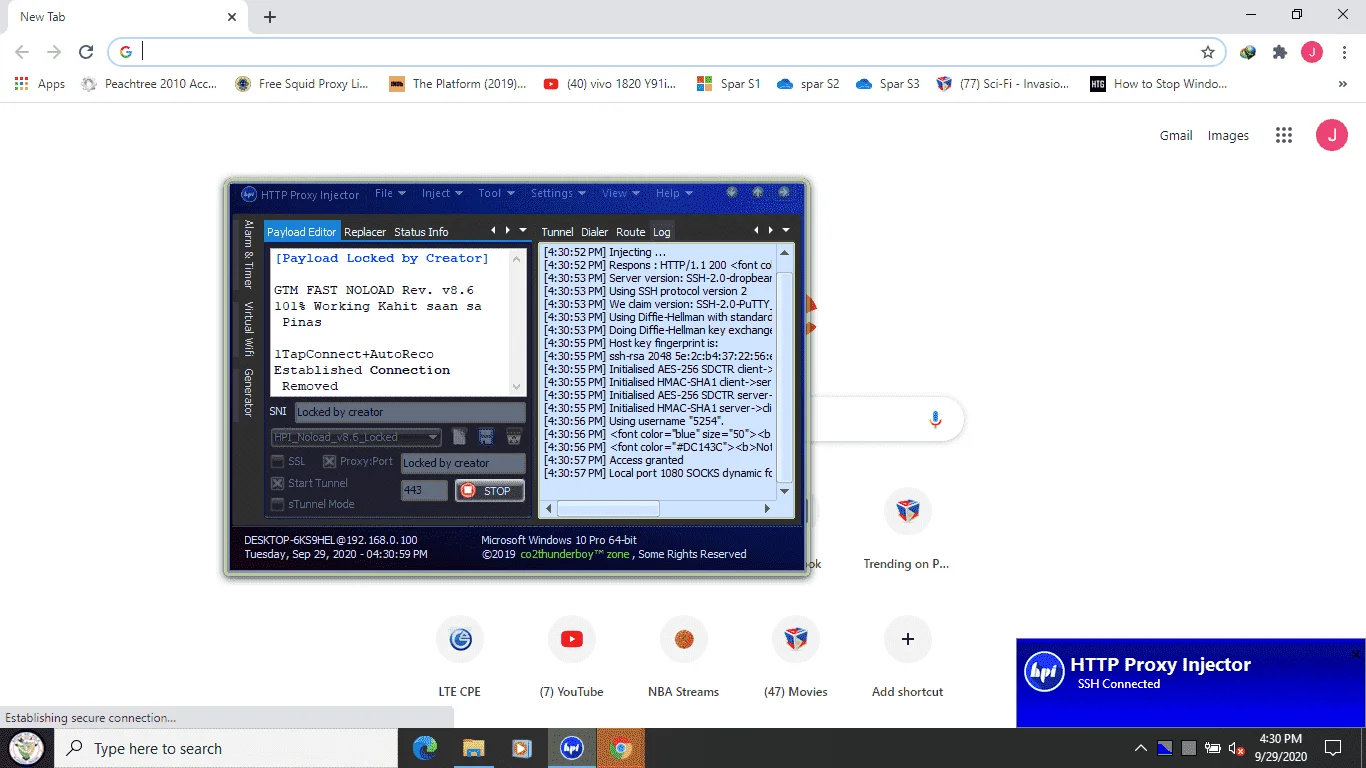Open the Settings menu dropdown
Image resolution: width=1366 pixels, height=768 pixels.
558,193
